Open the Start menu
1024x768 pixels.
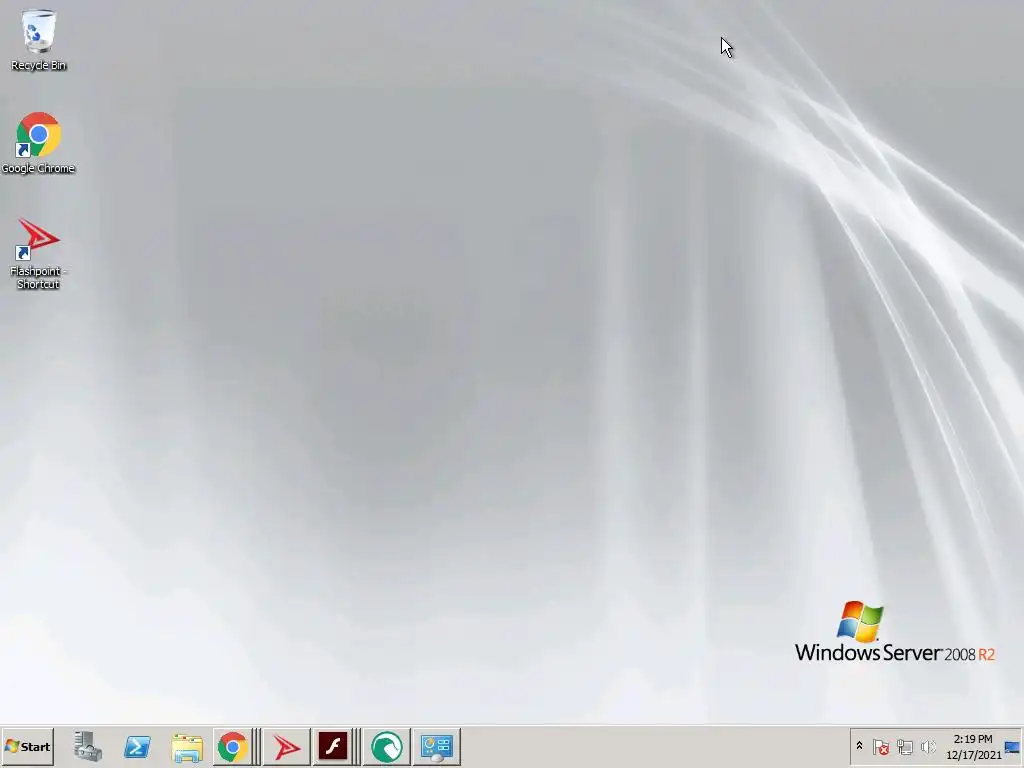click(x=27, y=746)
